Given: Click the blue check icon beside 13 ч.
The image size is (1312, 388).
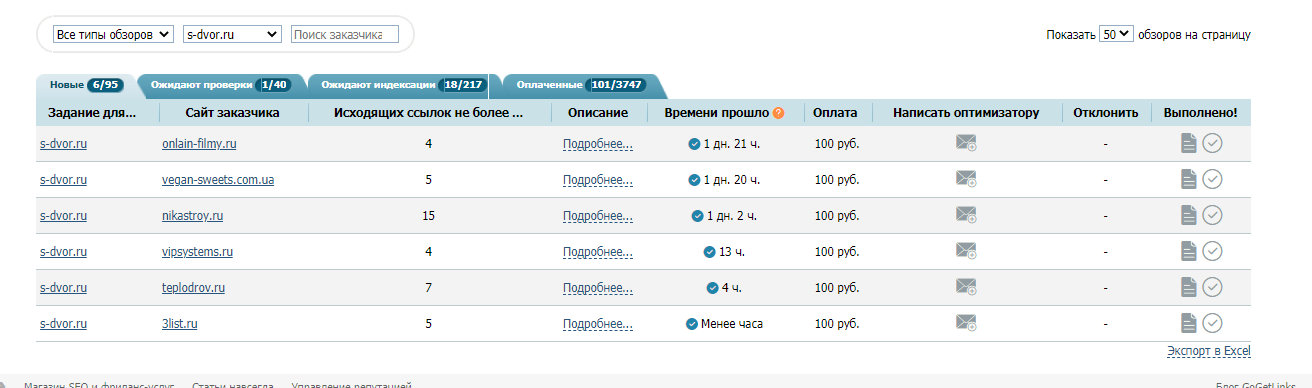Looking at the screenshot, I should (709, 252).
